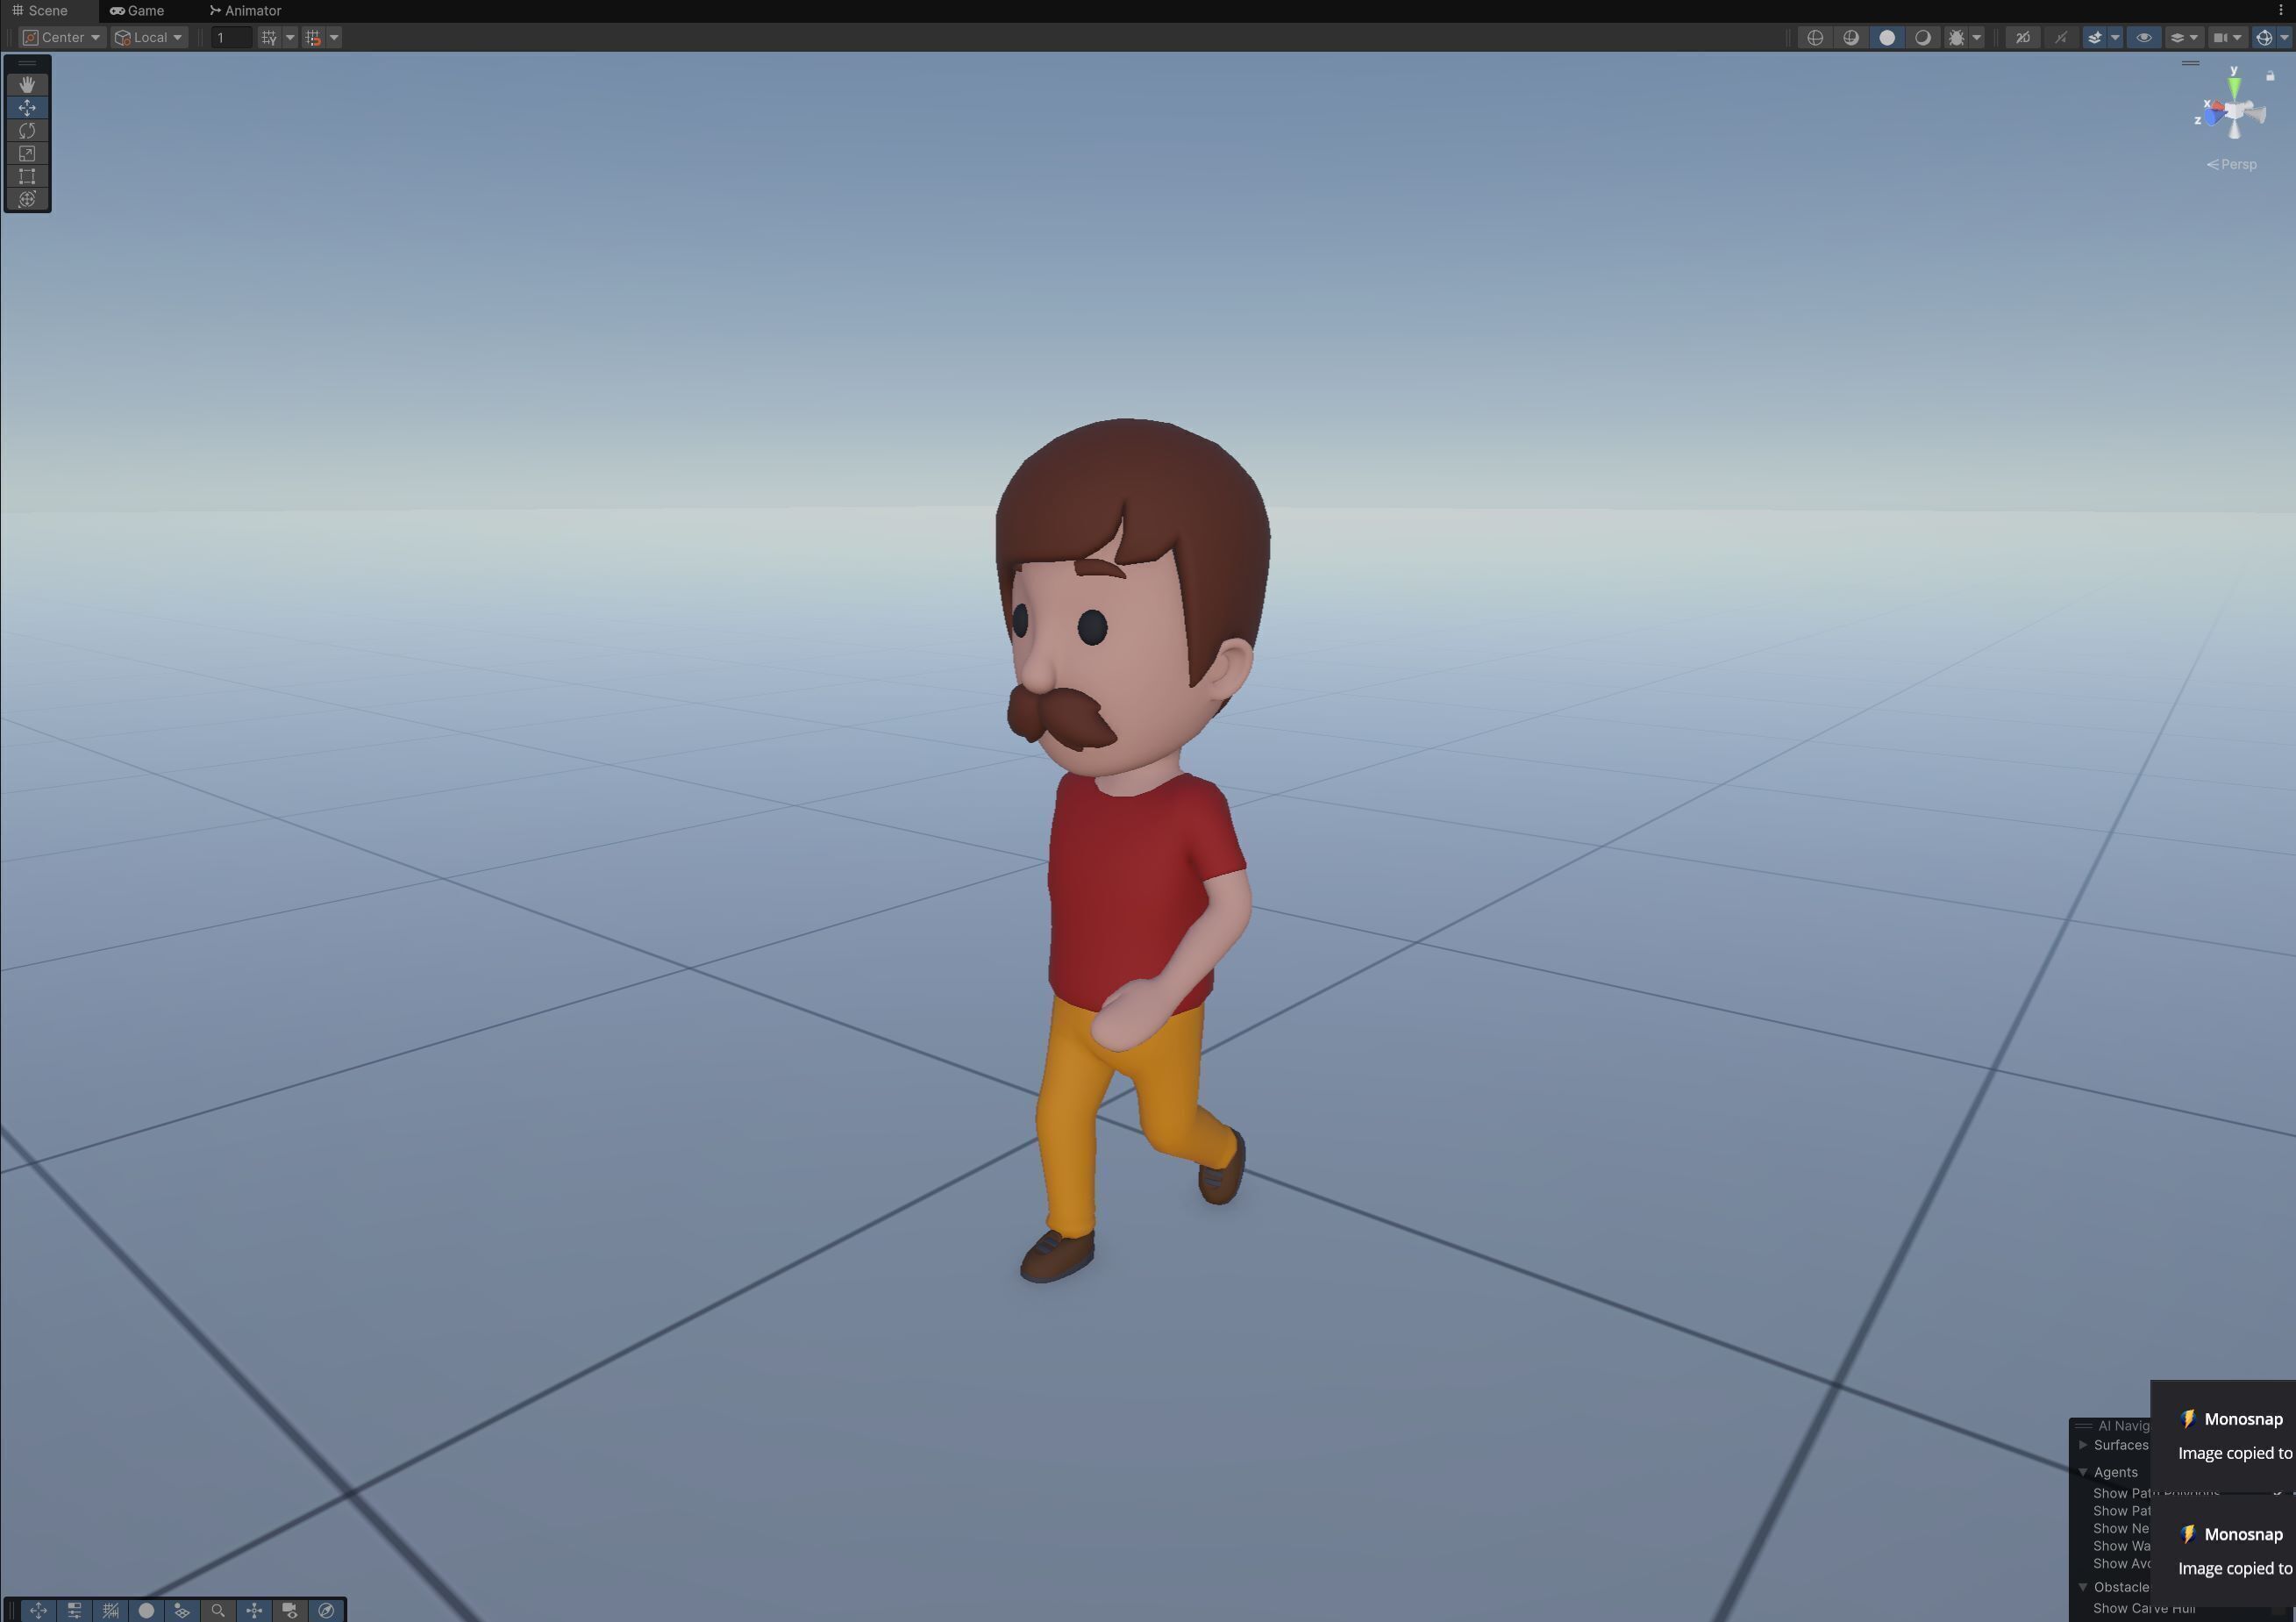Image resolution: width=2296 pixels, height=1622 pixels.
Task: Toggle hidden objects visibility eye
Action: [x=2143, y=38]
